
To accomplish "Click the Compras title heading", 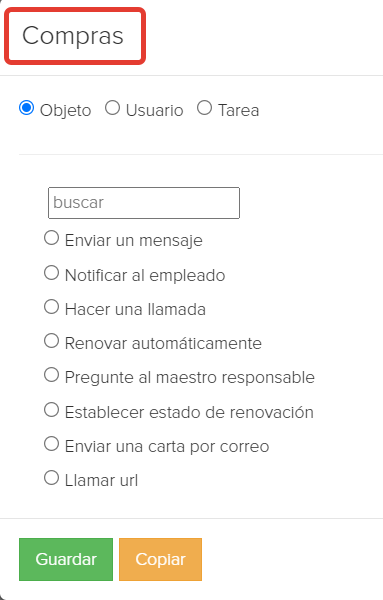I will click(73, 36).
